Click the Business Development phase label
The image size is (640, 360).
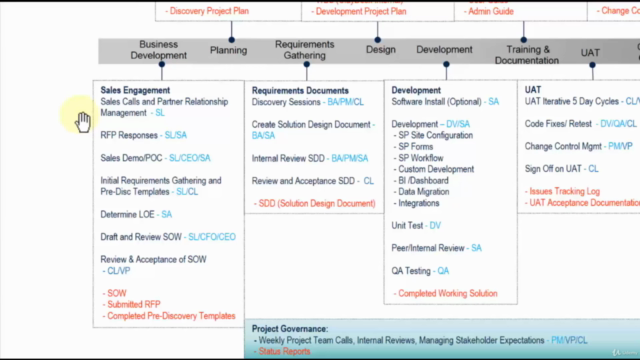[158, 50]
